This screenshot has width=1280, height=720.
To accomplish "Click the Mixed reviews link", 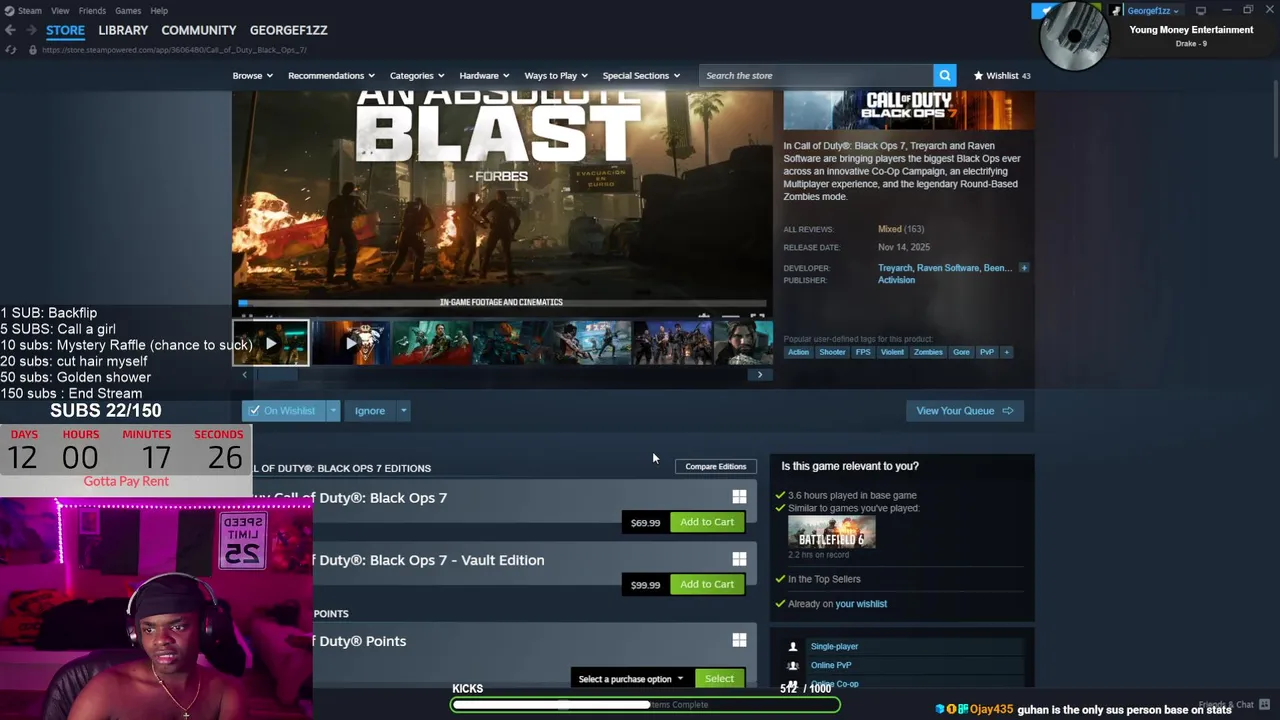I will tap(889, 229).
